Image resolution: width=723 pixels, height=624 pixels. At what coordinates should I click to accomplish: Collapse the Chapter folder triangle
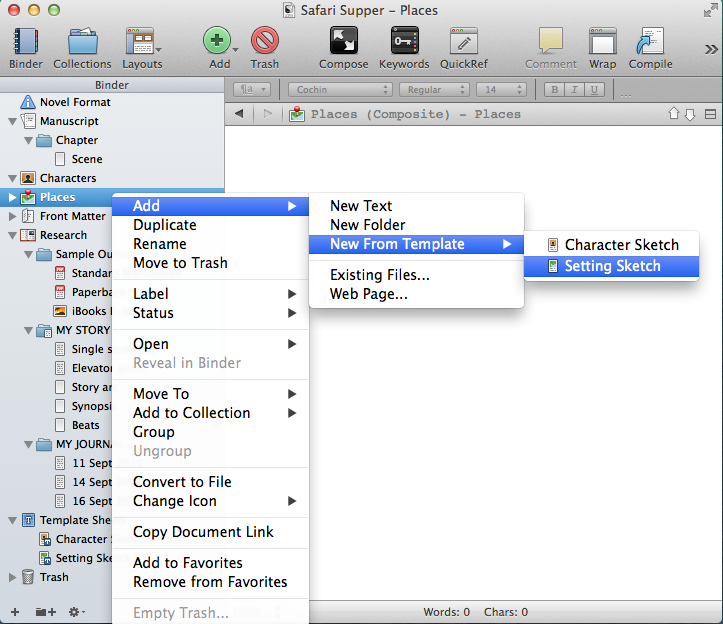(x=28, y=141)
